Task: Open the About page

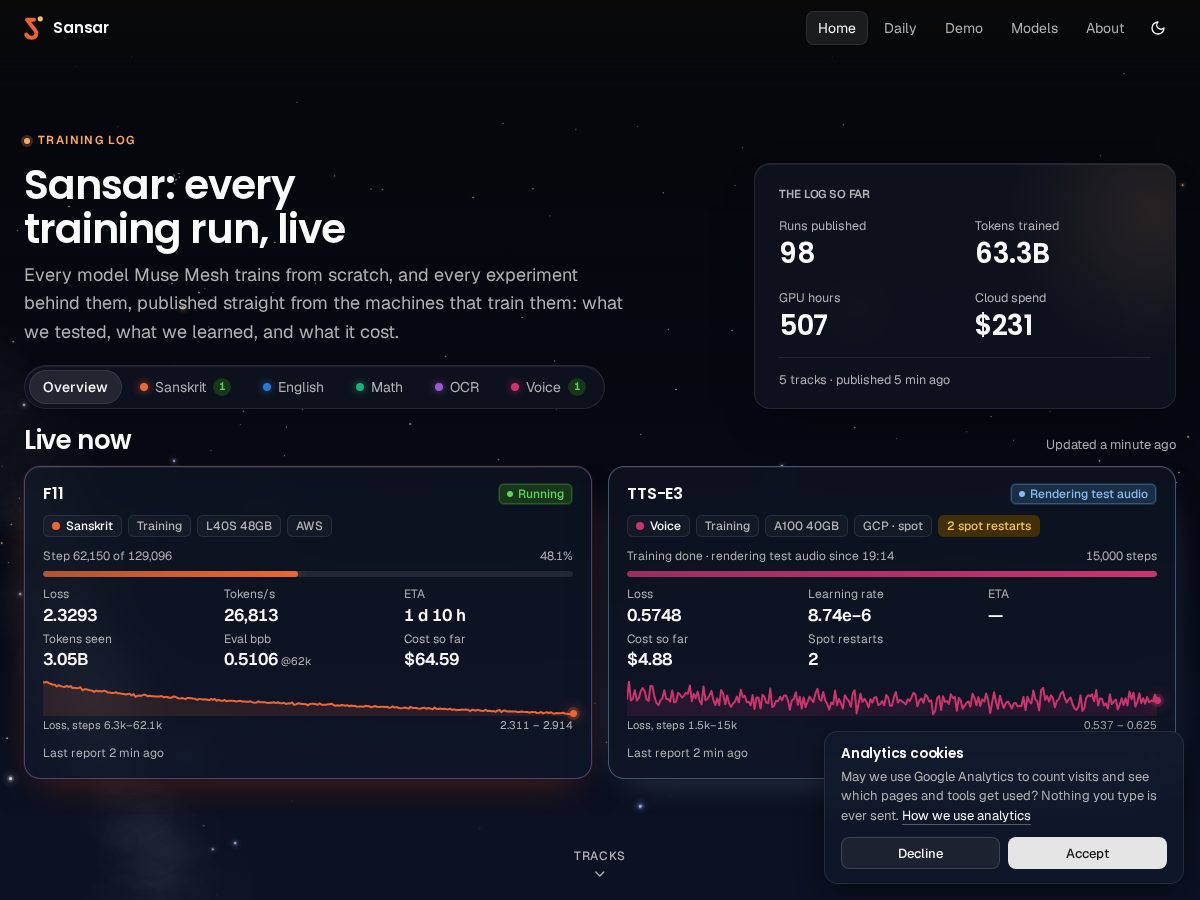Action: (x=1105, y=28)
